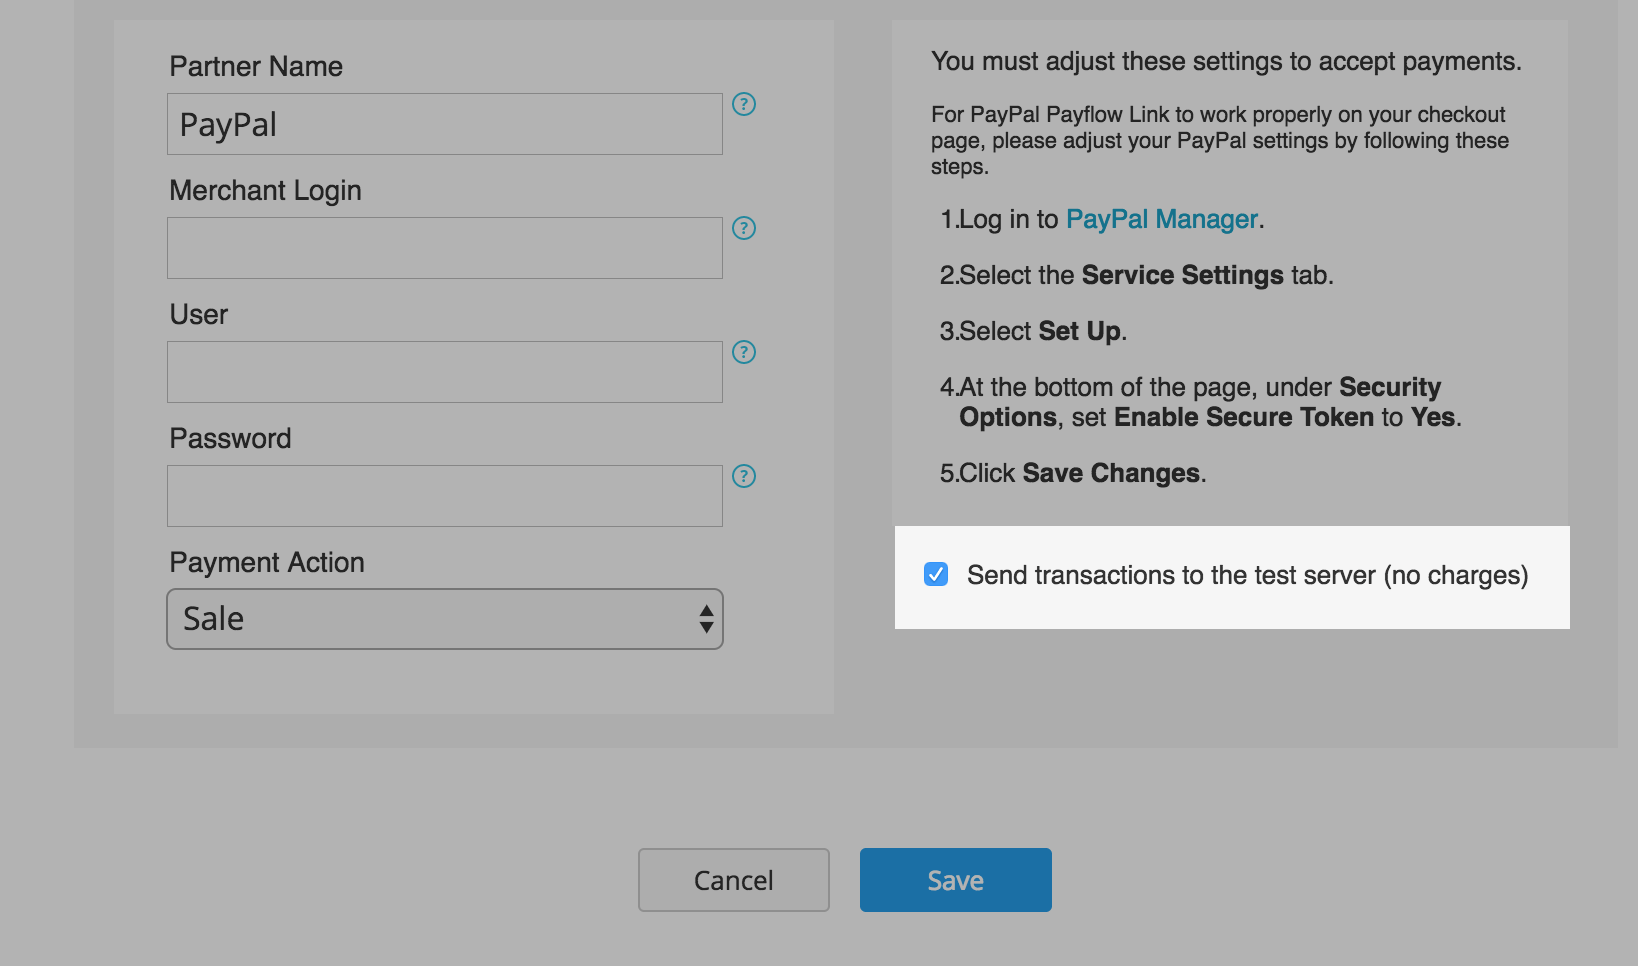Open the Merchant Login help tooltip icon

[x=744, y=228]
